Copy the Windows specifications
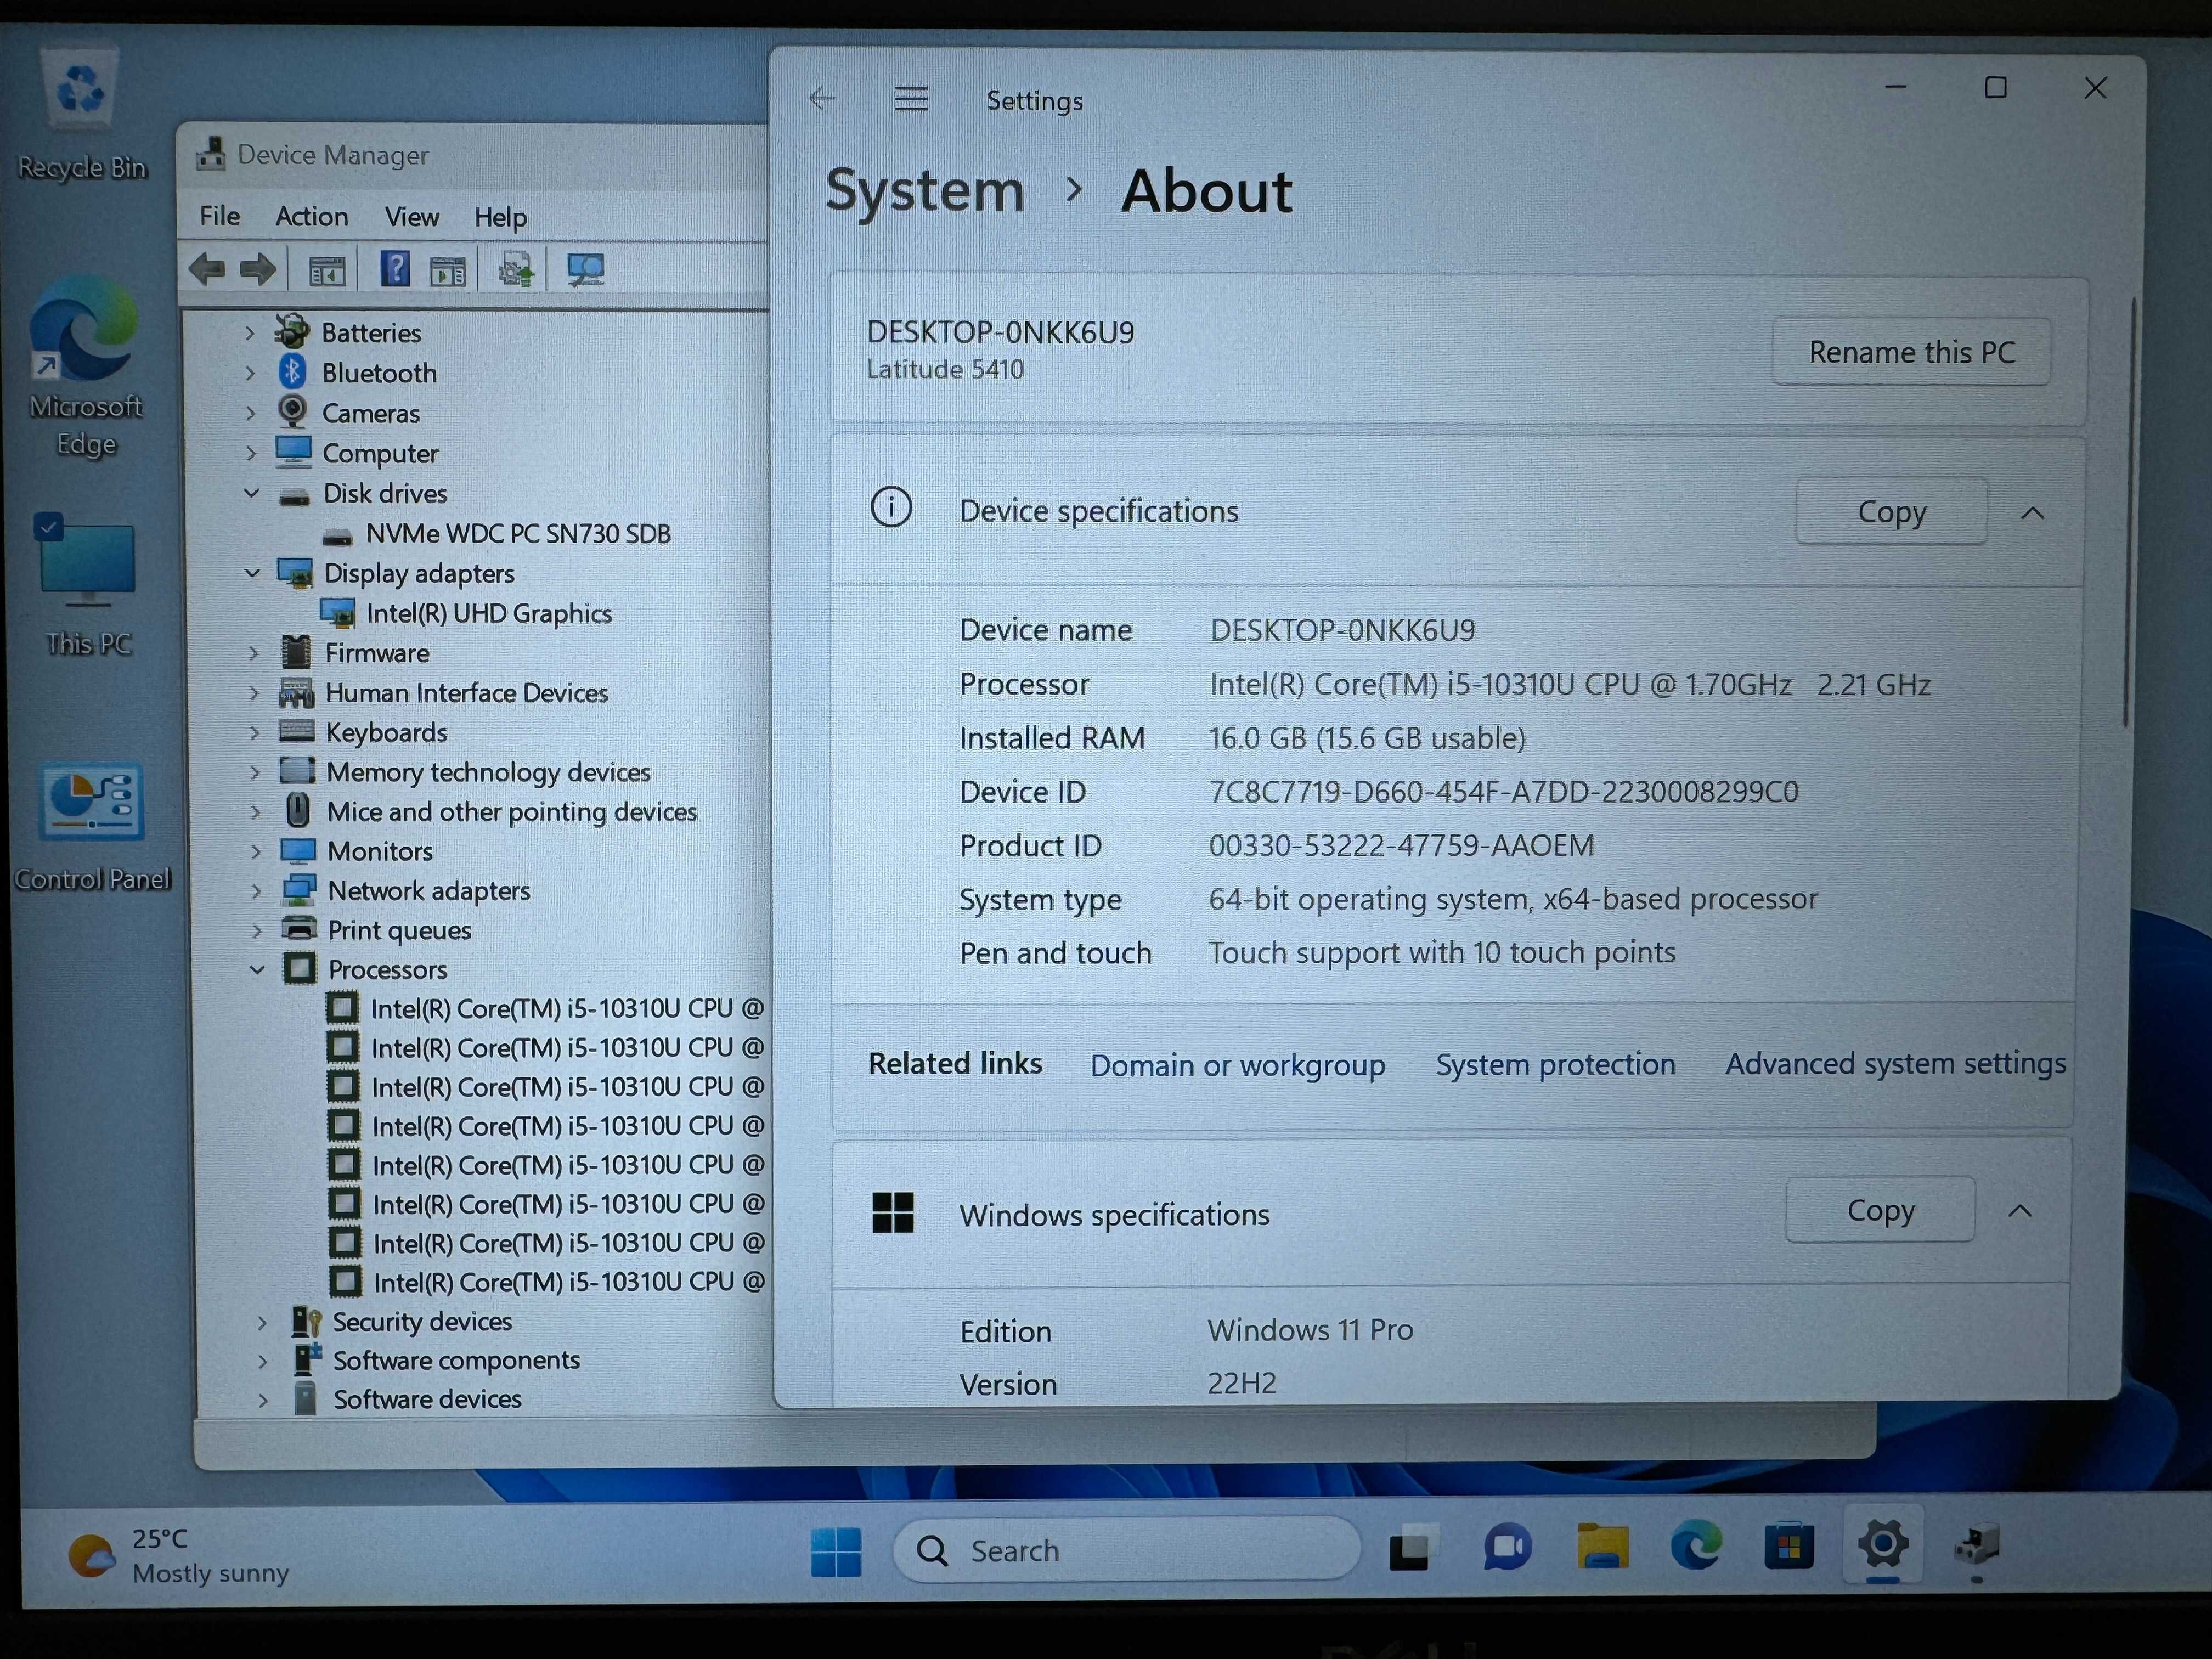The width and height of the screenshot is (2212, 1659). tap(1880, 1210)
